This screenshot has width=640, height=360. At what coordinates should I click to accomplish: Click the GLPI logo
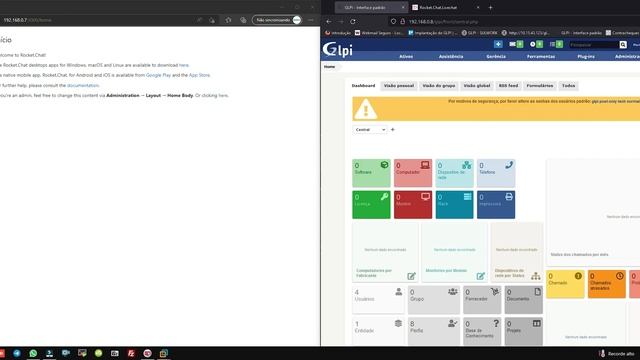click(x=337, y=50)
